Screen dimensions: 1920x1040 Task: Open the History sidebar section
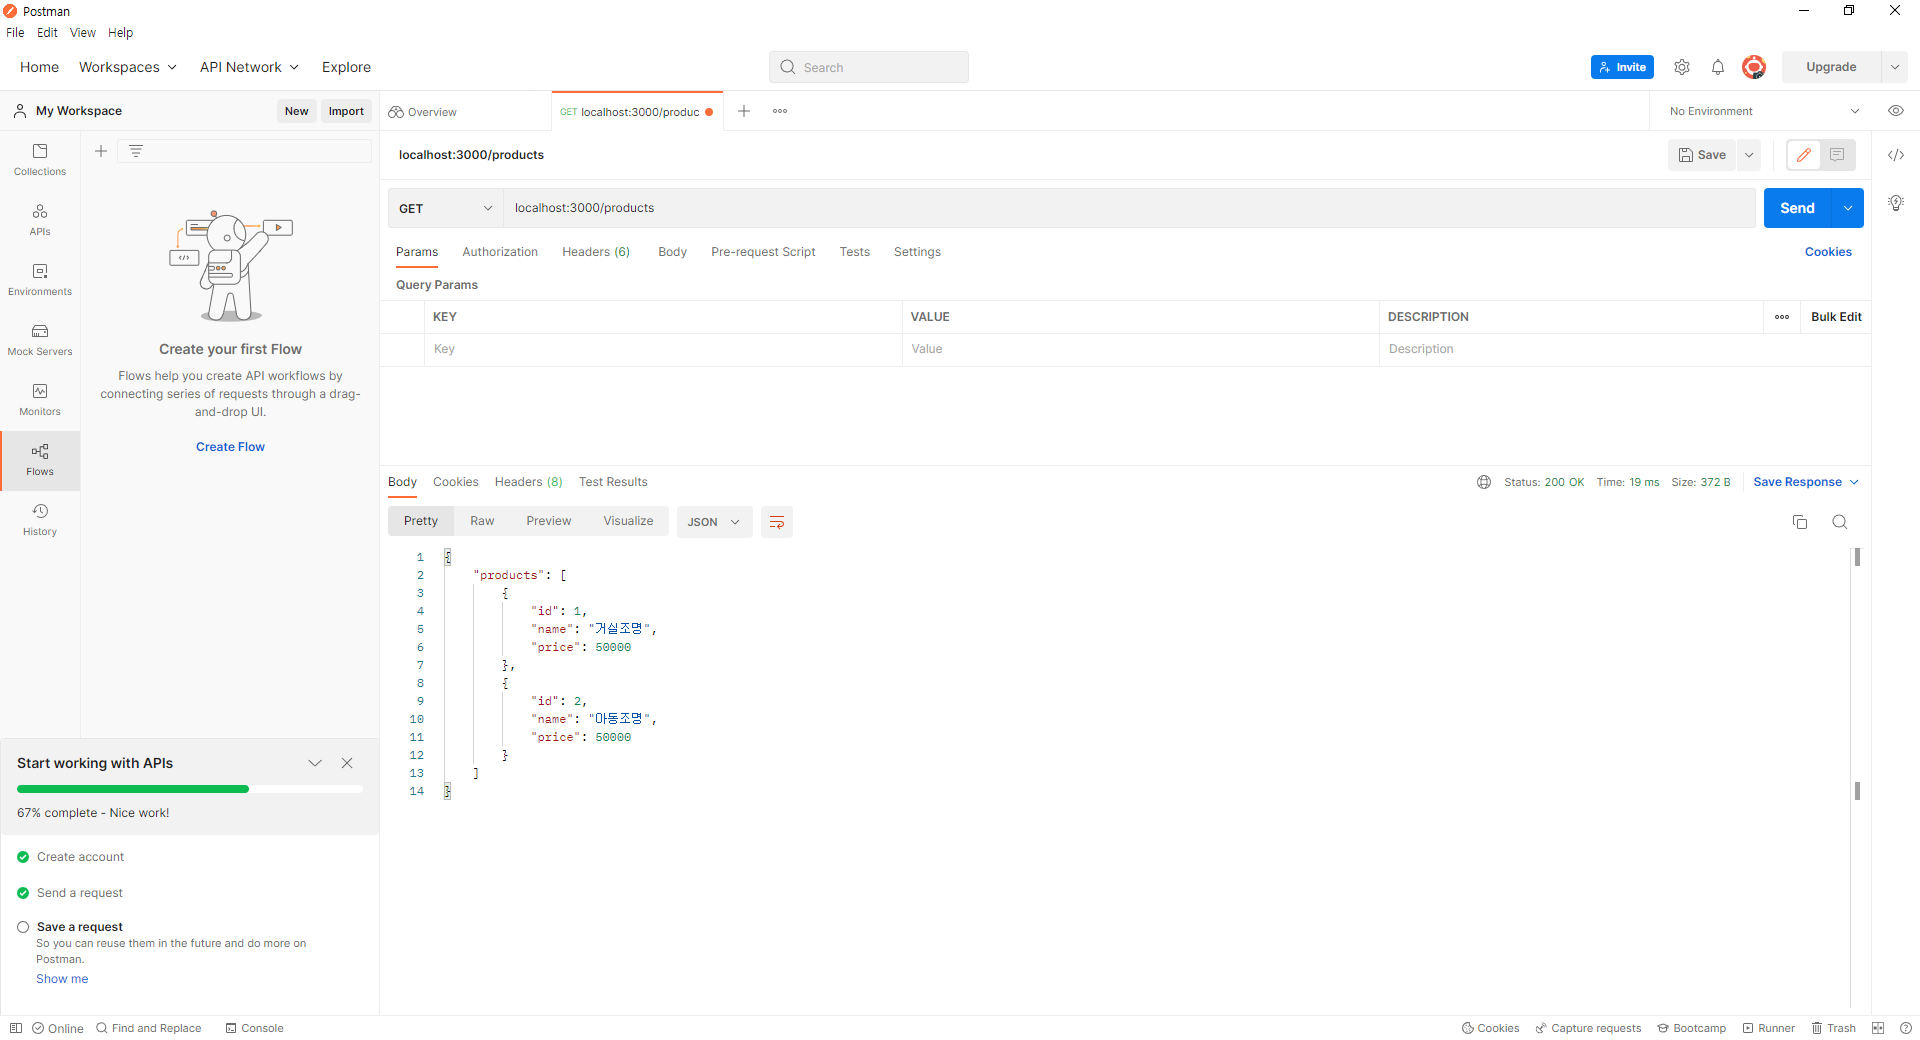point(40,520)
